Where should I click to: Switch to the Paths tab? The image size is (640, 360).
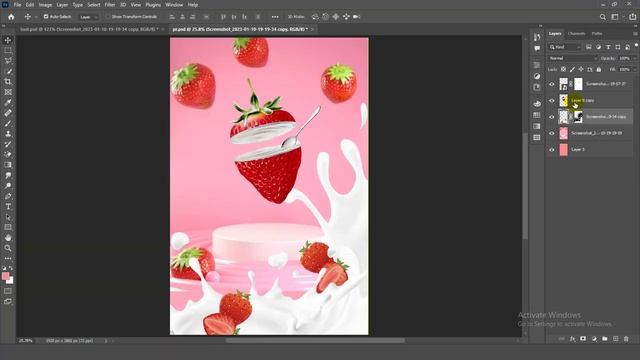[x=597, y=33]
